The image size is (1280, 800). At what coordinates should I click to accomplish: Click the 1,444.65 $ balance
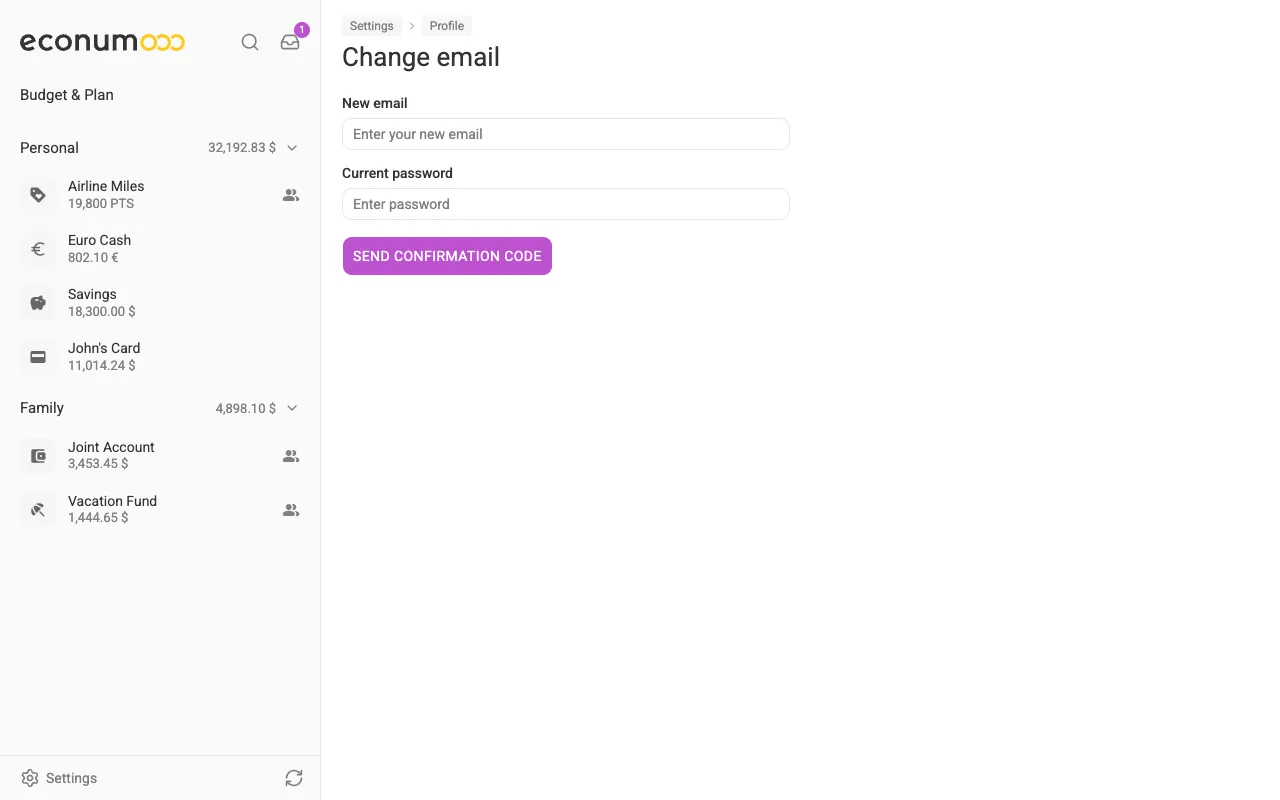[98, 518]
